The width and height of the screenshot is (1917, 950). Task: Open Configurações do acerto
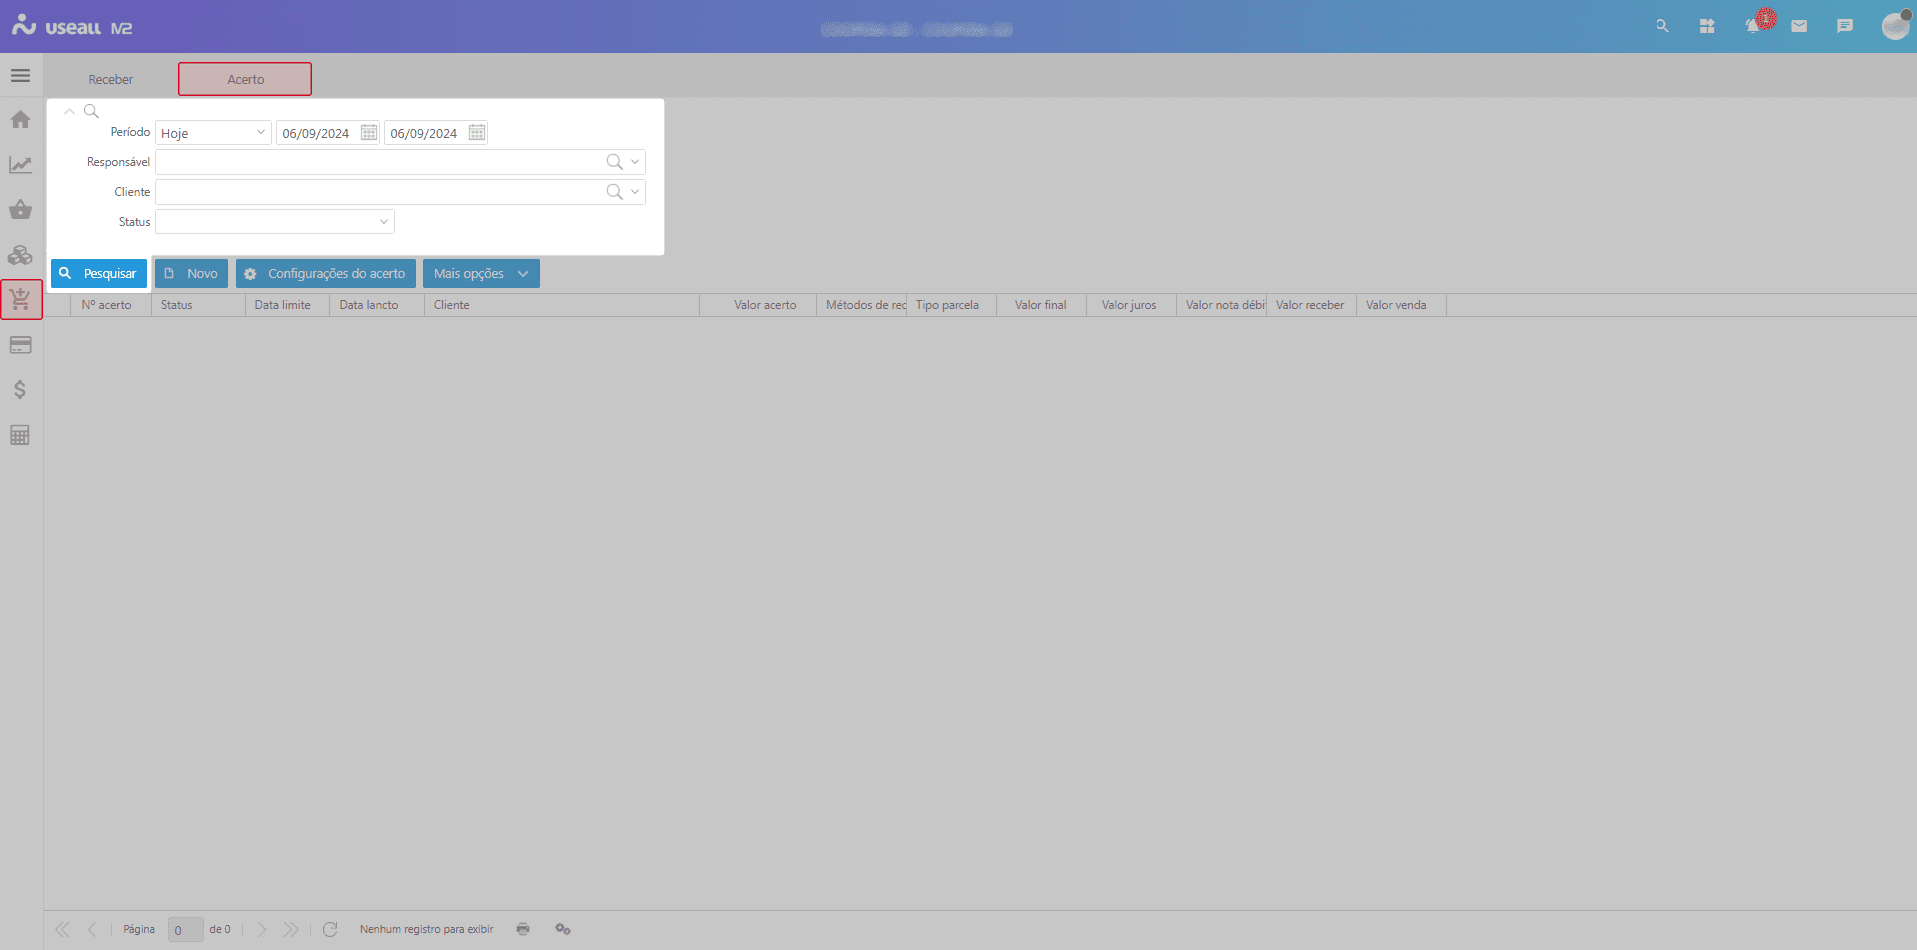(x=326, y=274)
